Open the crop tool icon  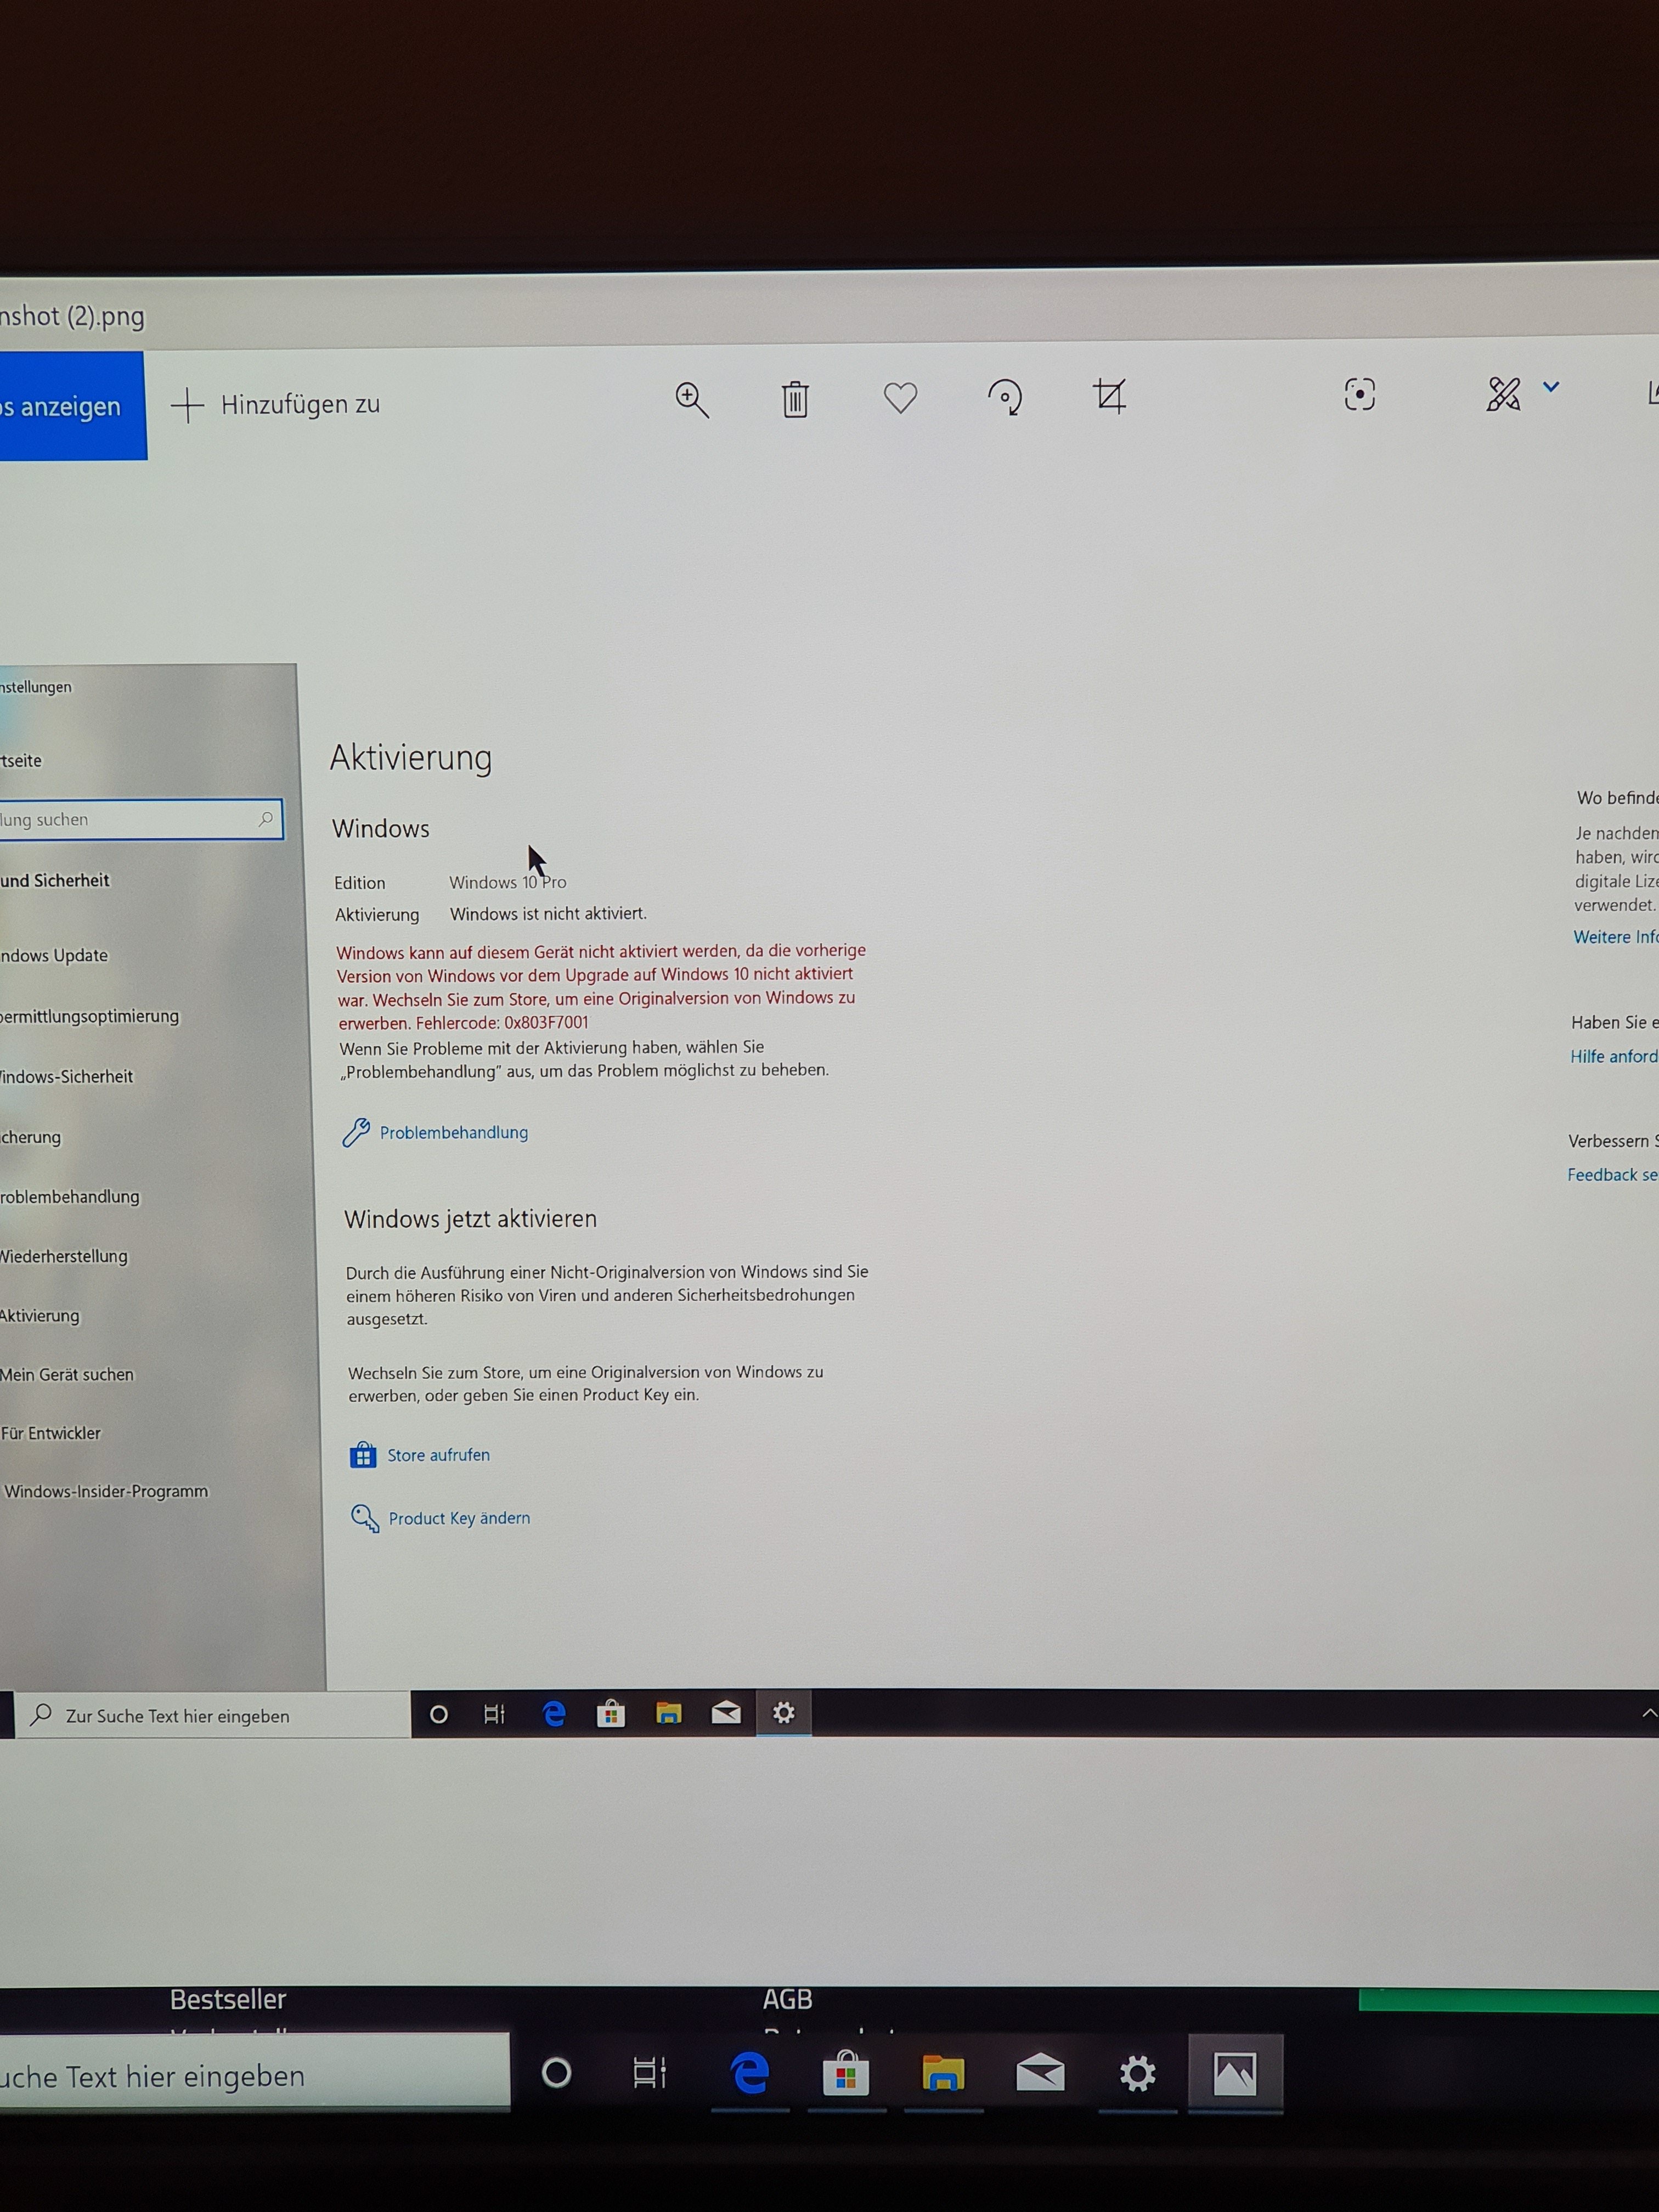(1110, 396)
